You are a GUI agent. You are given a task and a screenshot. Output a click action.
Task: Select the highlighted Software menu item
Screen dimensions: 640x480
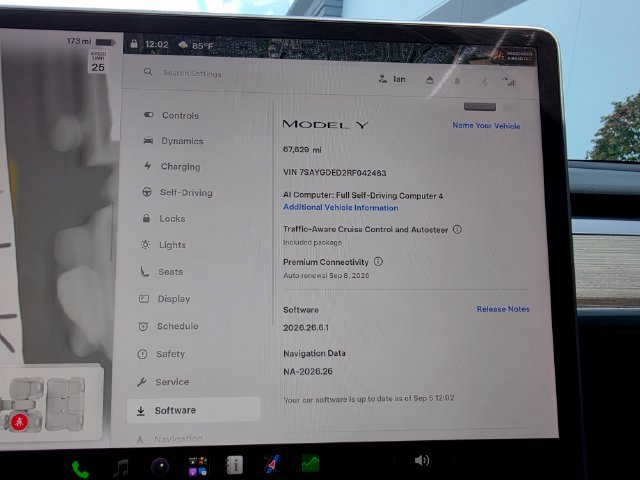point(193,410)
